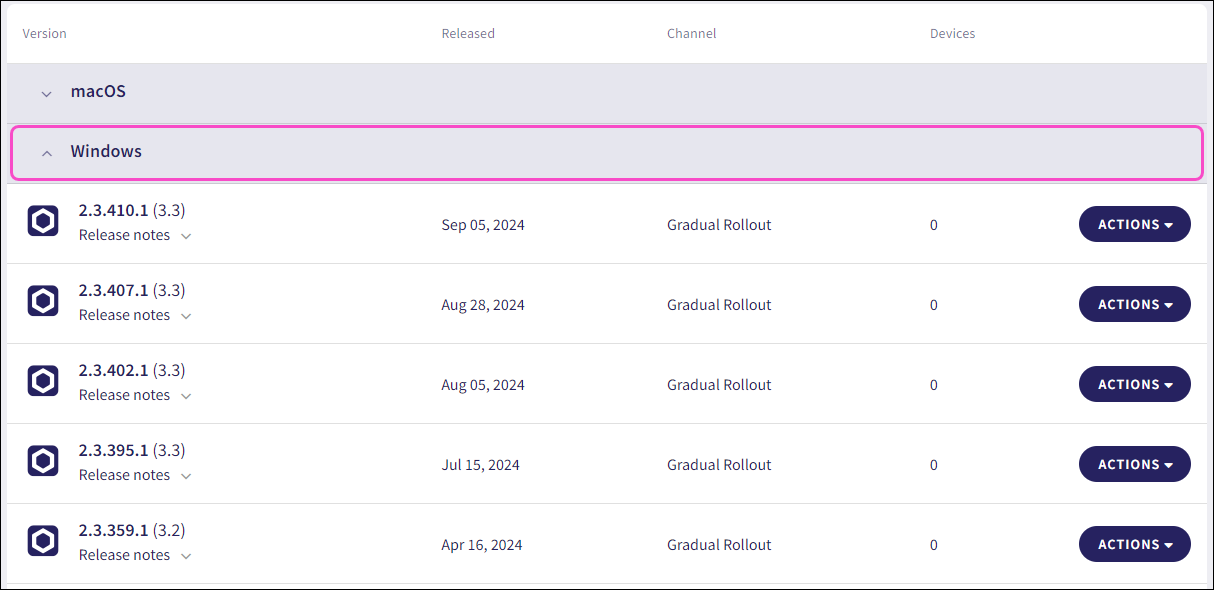The width and height of the screenshot is (1214, 590).
Task: Click the app icon beside version 2.3.410.1
Action: point(43,221)
